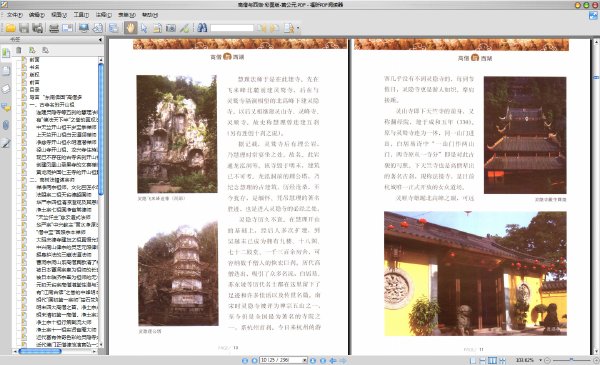Click the bookmark panel horizontal scrollbar

(x=40, y=351)
